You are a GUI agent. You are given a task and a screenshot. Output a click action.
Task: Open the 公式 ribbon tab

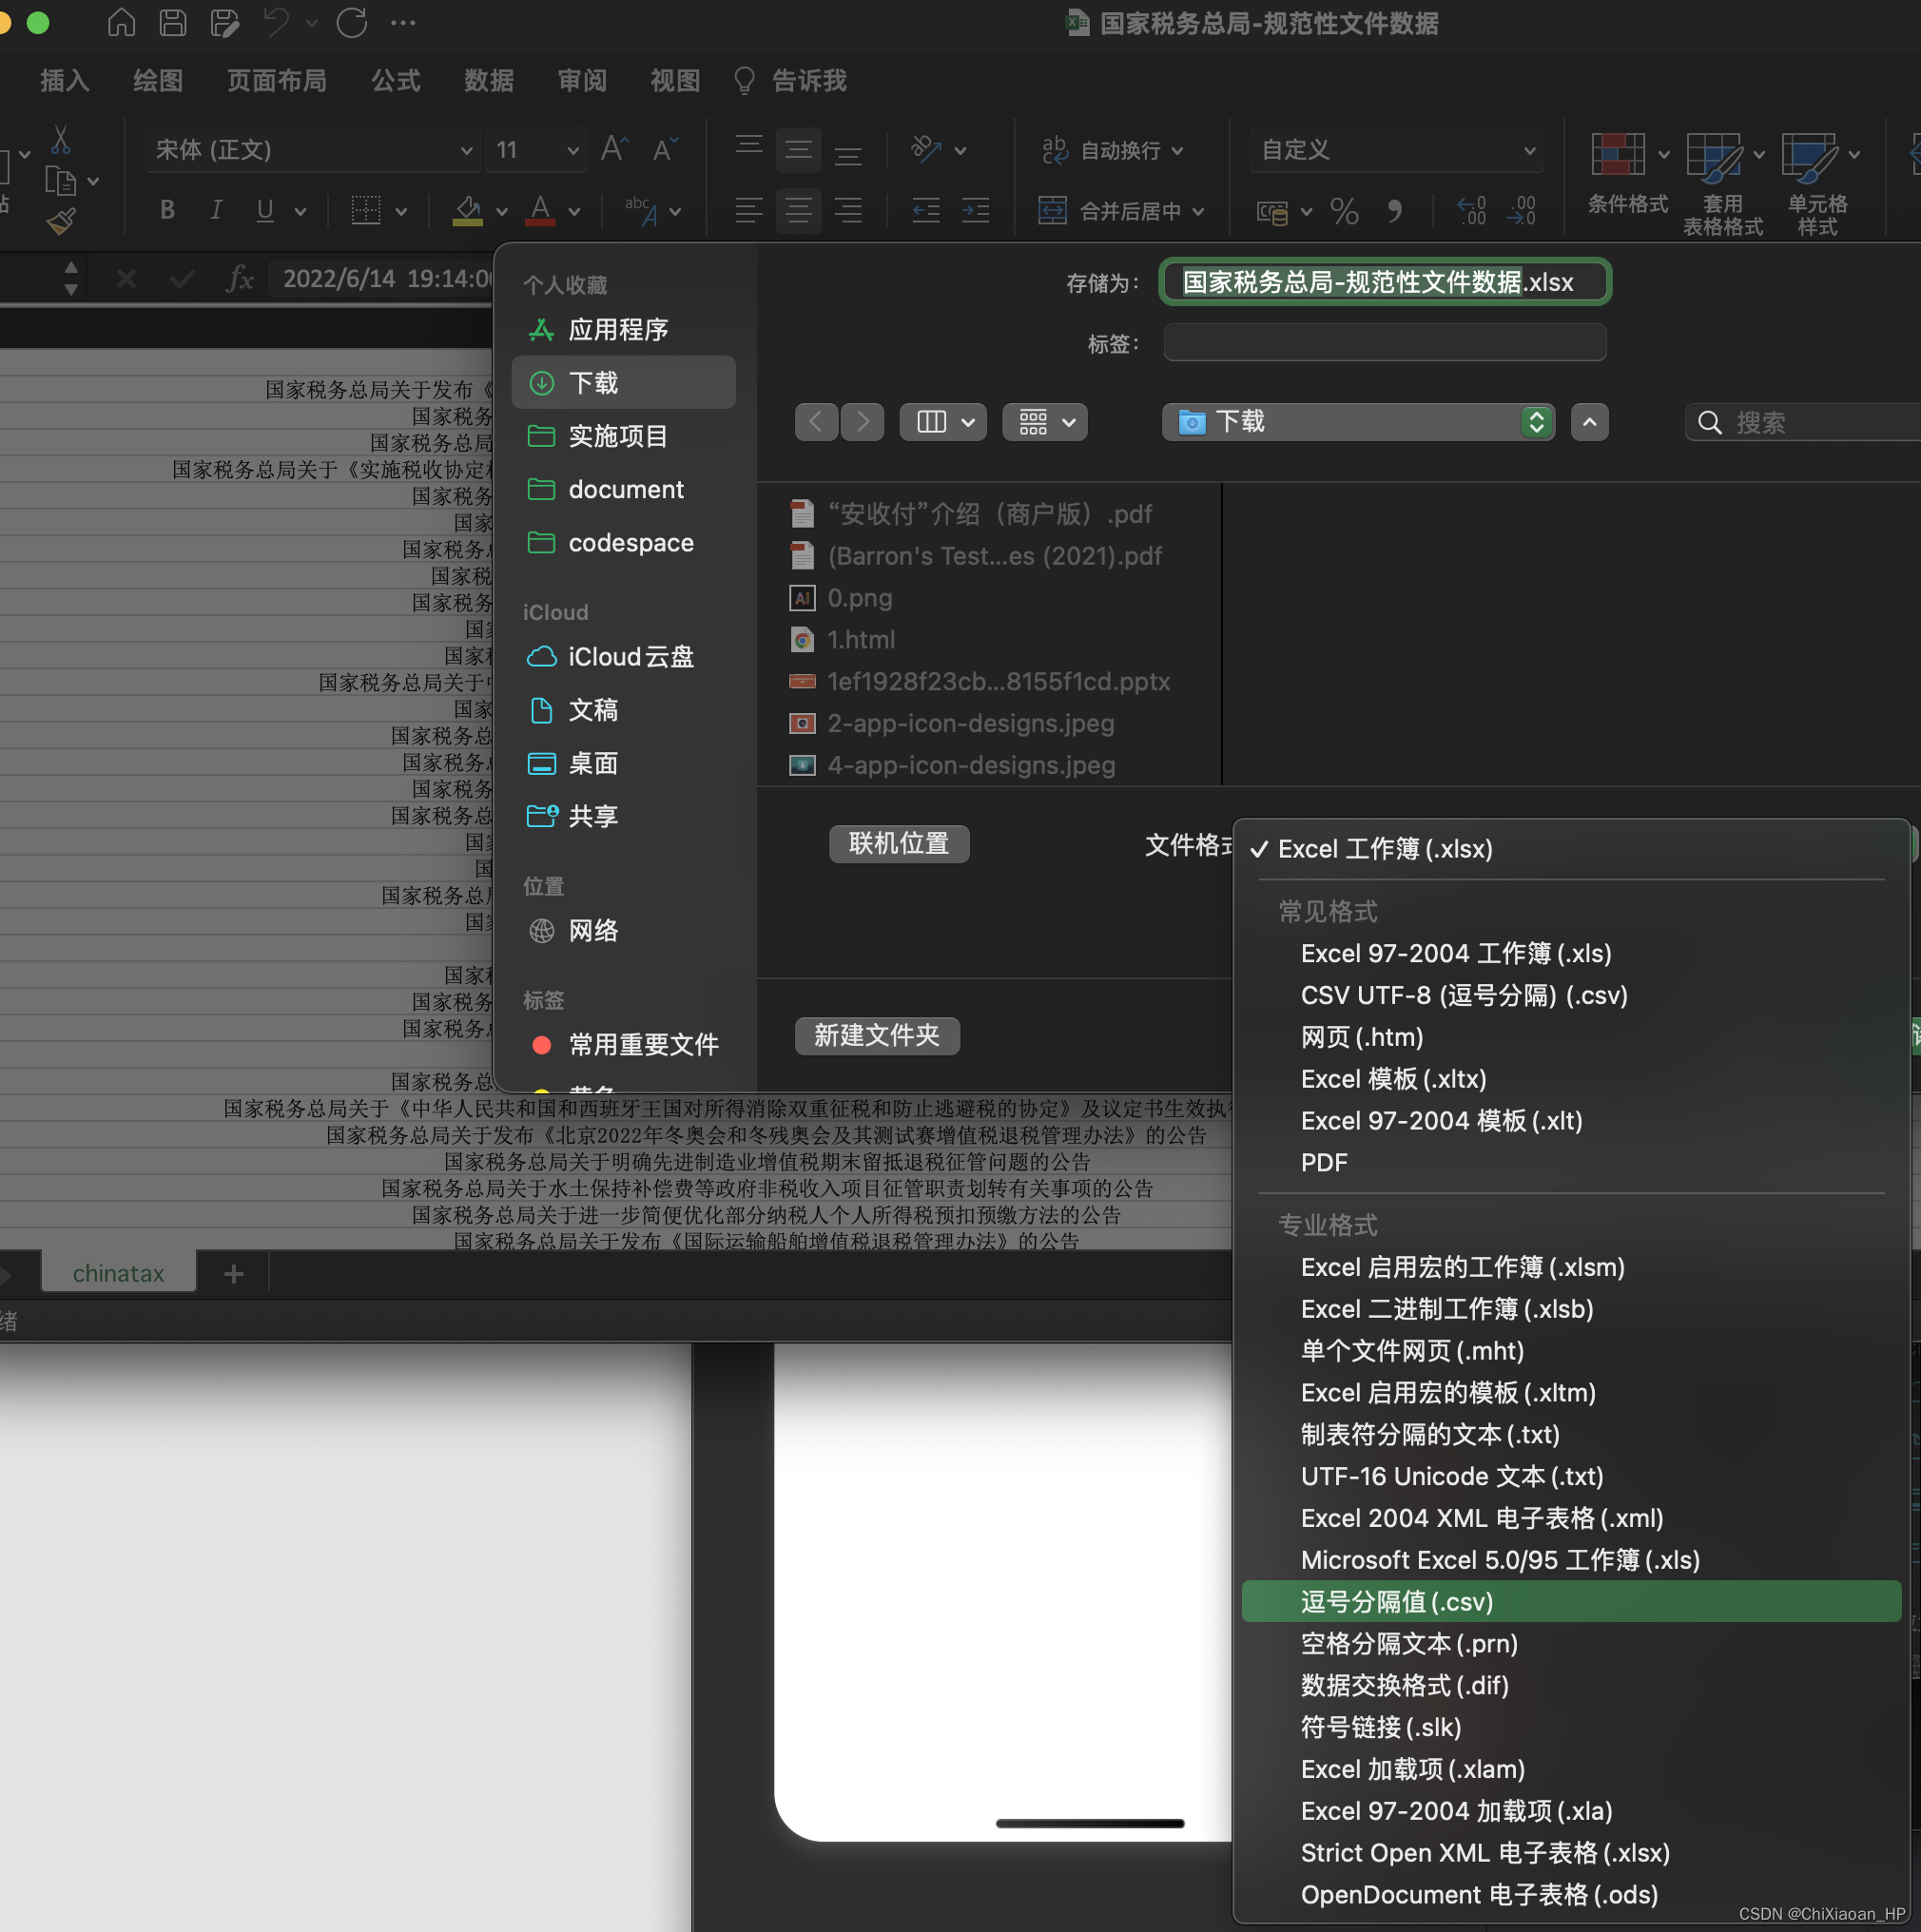(x=395, y=80)
